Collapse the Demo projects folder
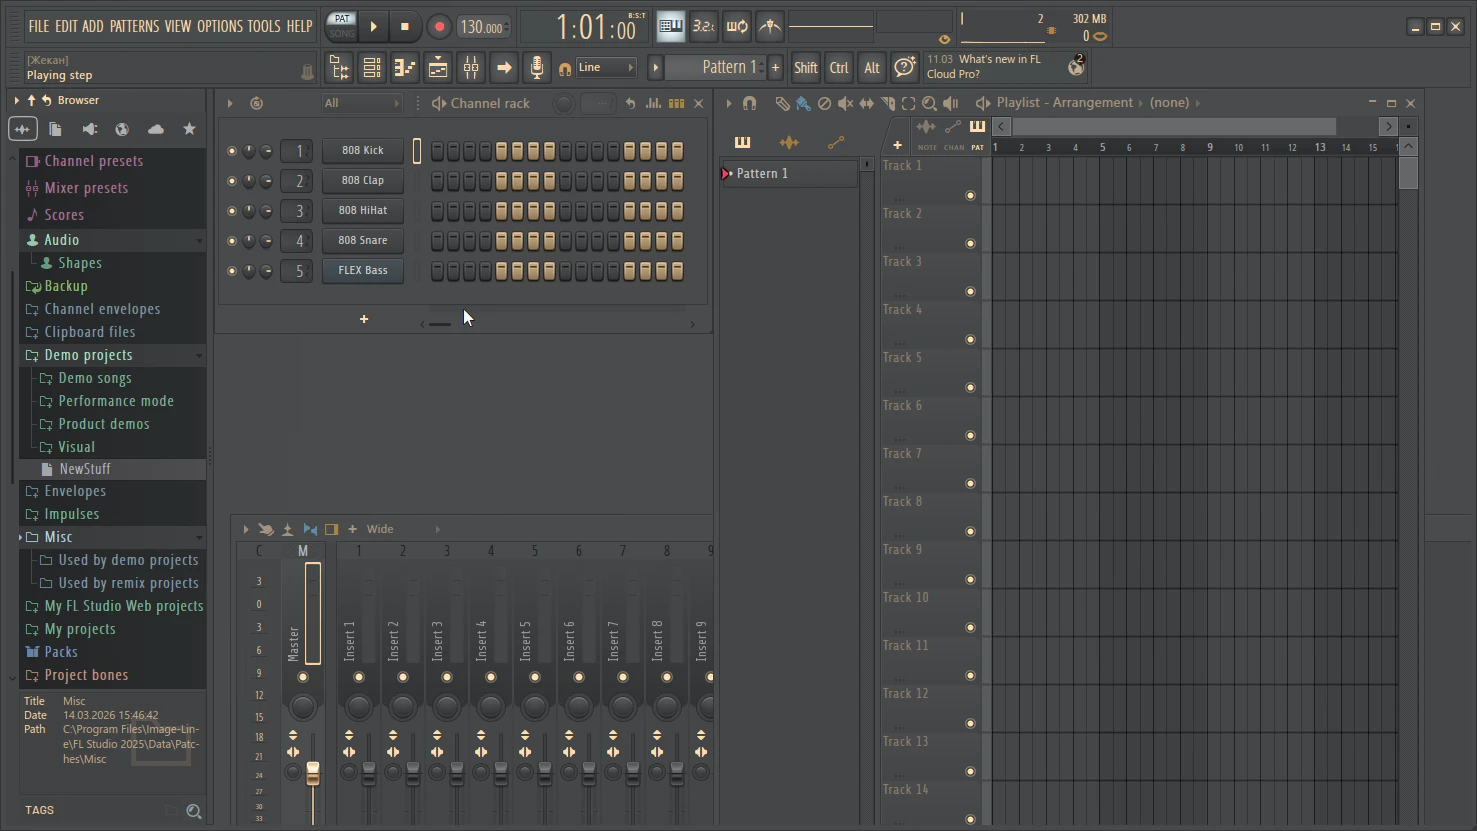 [88, 355]
